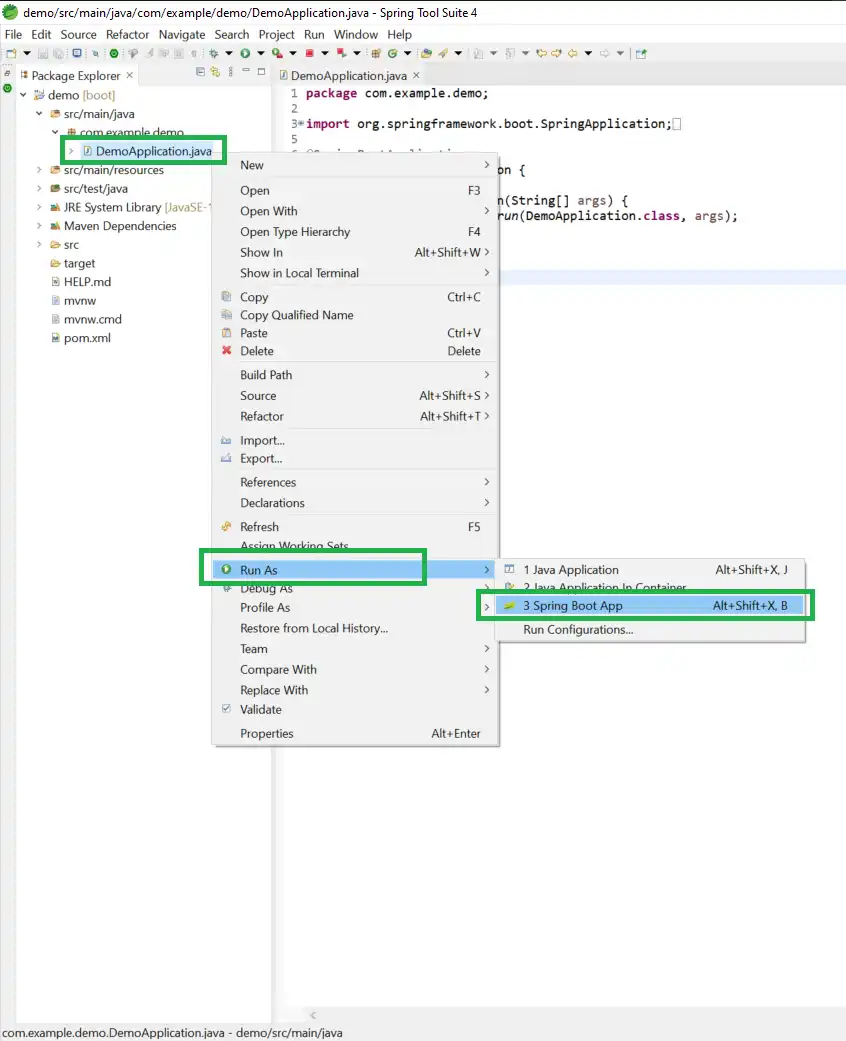Image resolution: width=846 pixels, height=1041 pixels.
Task: Click Run Configurations... in the submenu
Action: coord(577,630)
